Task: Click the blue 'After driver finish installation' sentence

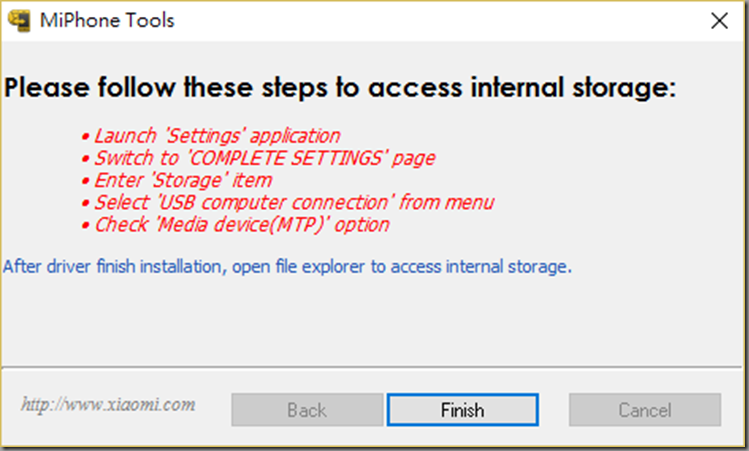Action: point(287,267)
